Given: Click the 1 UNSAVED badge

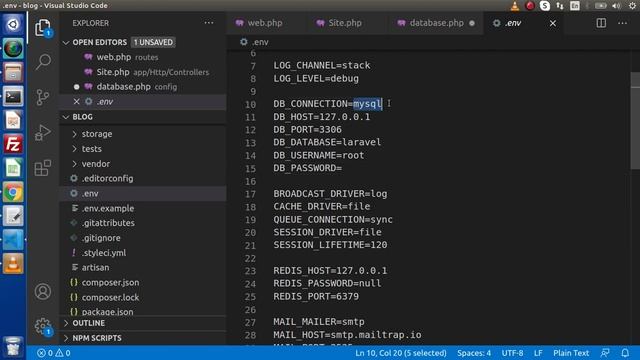Looking at the screenshot, I should (x=153, y=42).
